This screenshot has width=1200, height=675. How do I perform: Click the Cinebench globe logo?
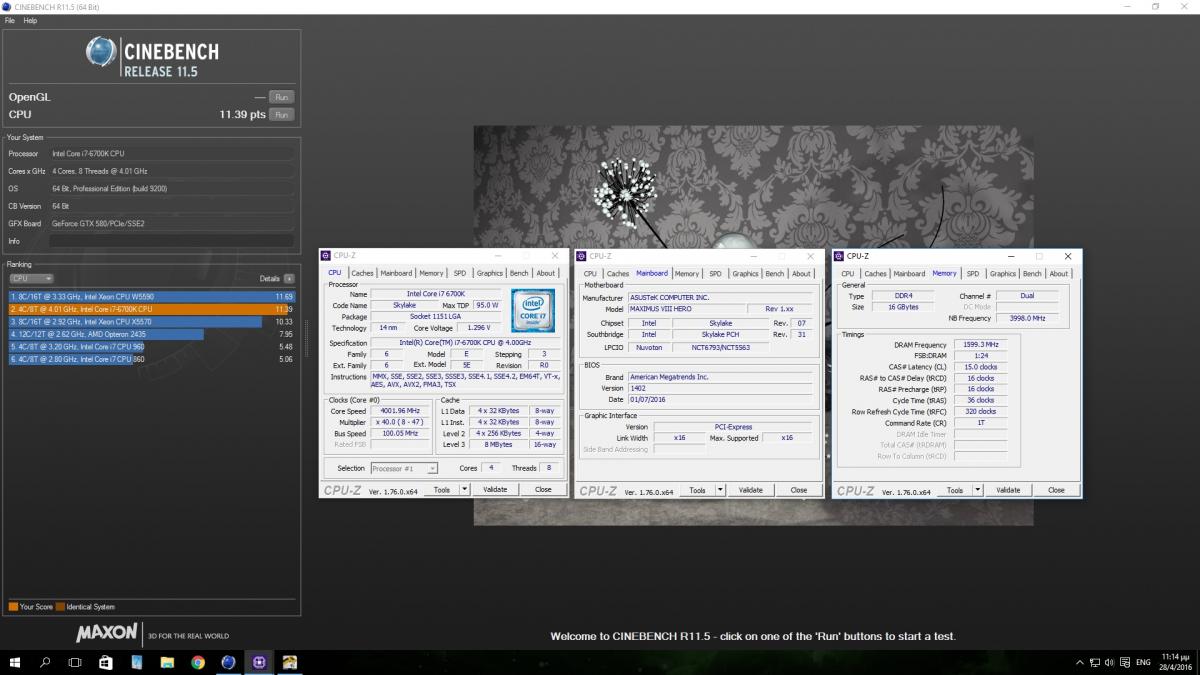coord(102,54)
